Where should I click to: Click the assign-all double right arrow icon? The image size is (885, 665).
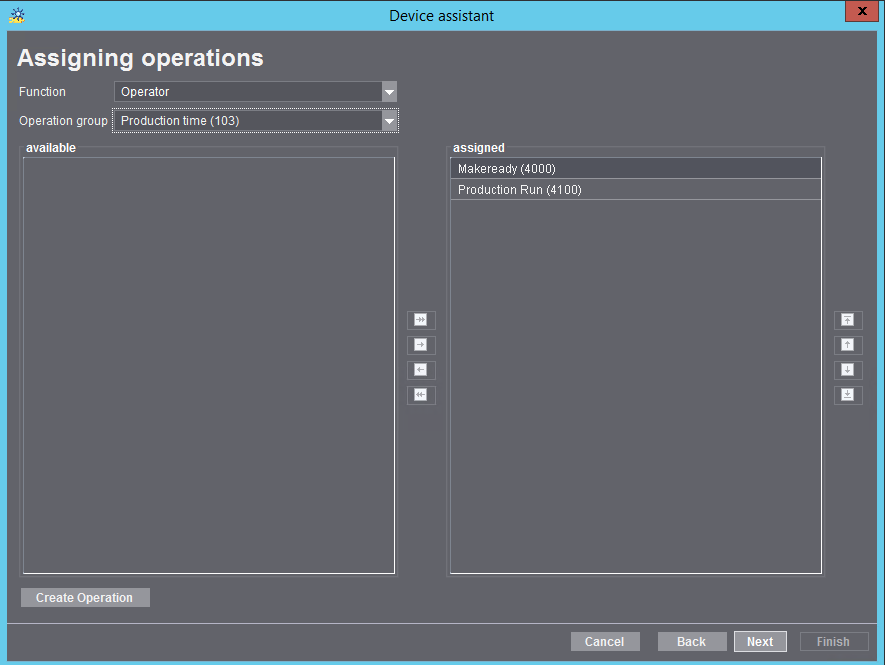[x=421, y=320]
